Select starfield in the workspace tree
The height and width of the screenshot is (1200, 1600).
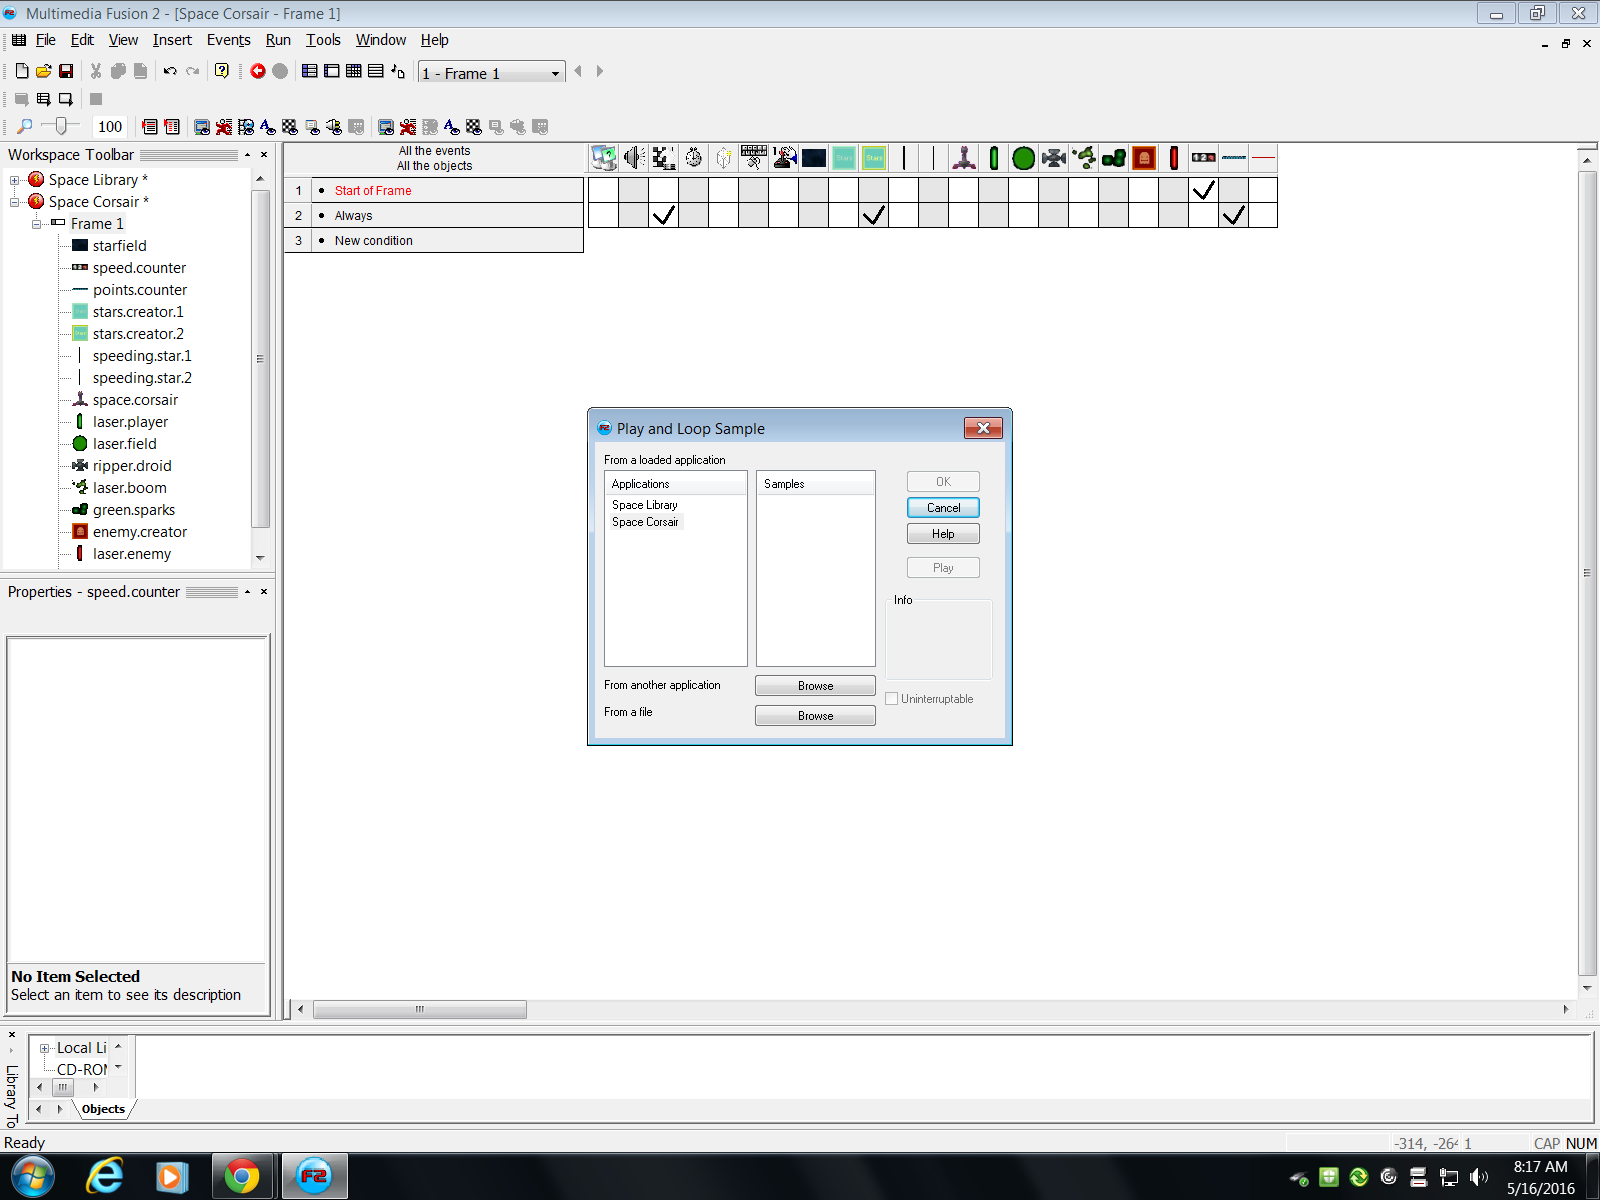point(119,246)
